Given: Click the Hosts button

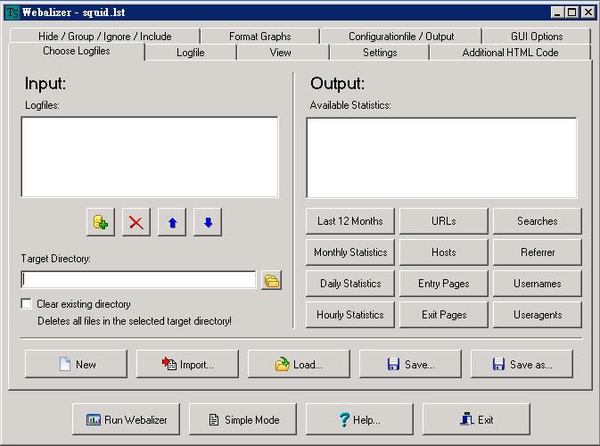Looking at the screenshot, I should pos(444,252).
